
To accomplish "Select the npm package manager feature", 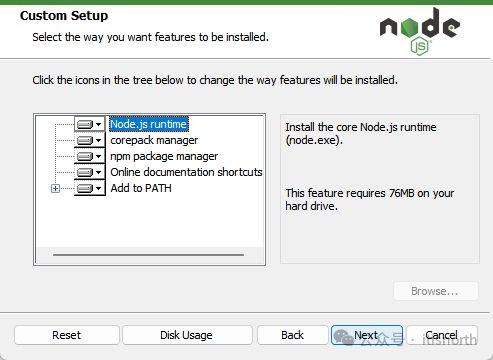I will pos(164,156).
